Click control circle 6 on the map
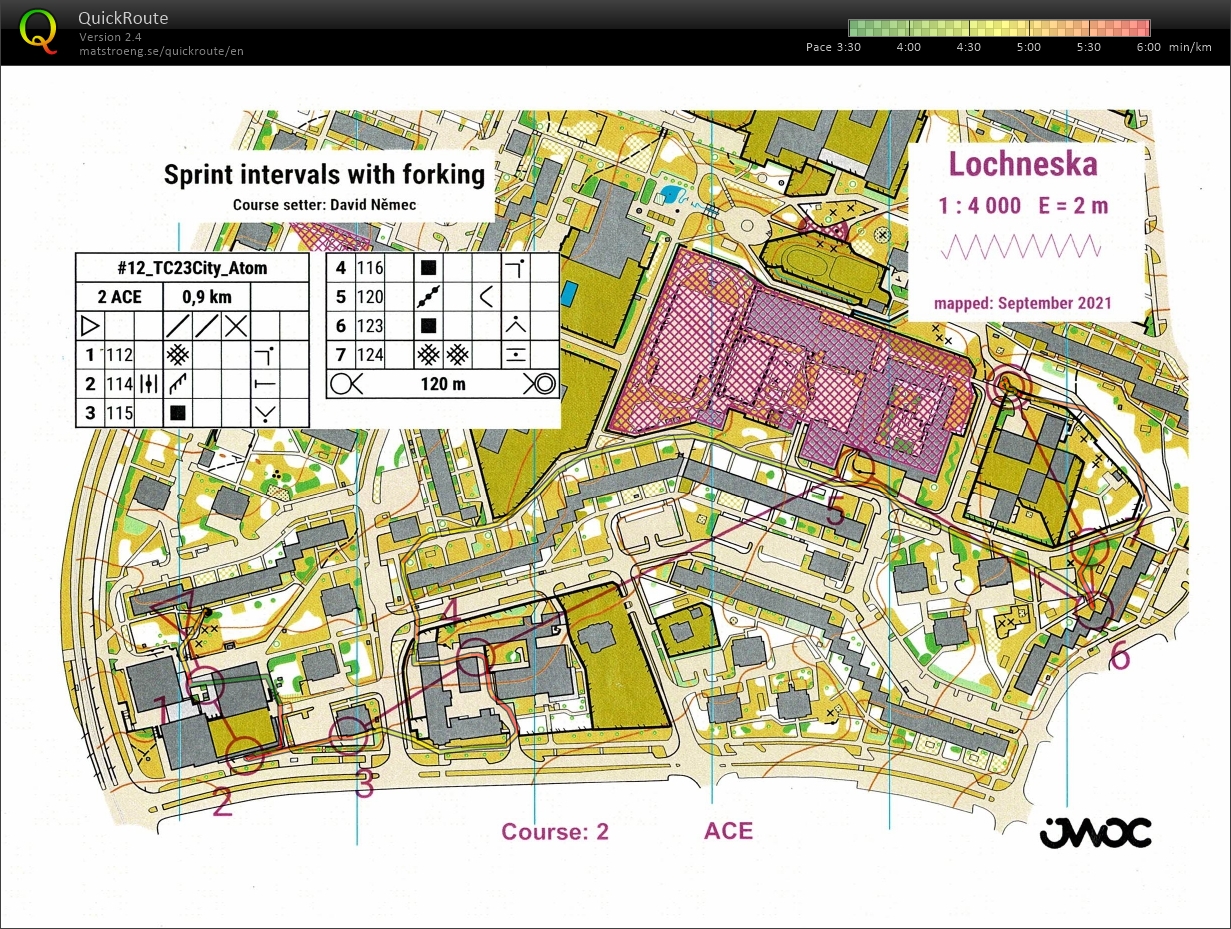 [1094, 609]
